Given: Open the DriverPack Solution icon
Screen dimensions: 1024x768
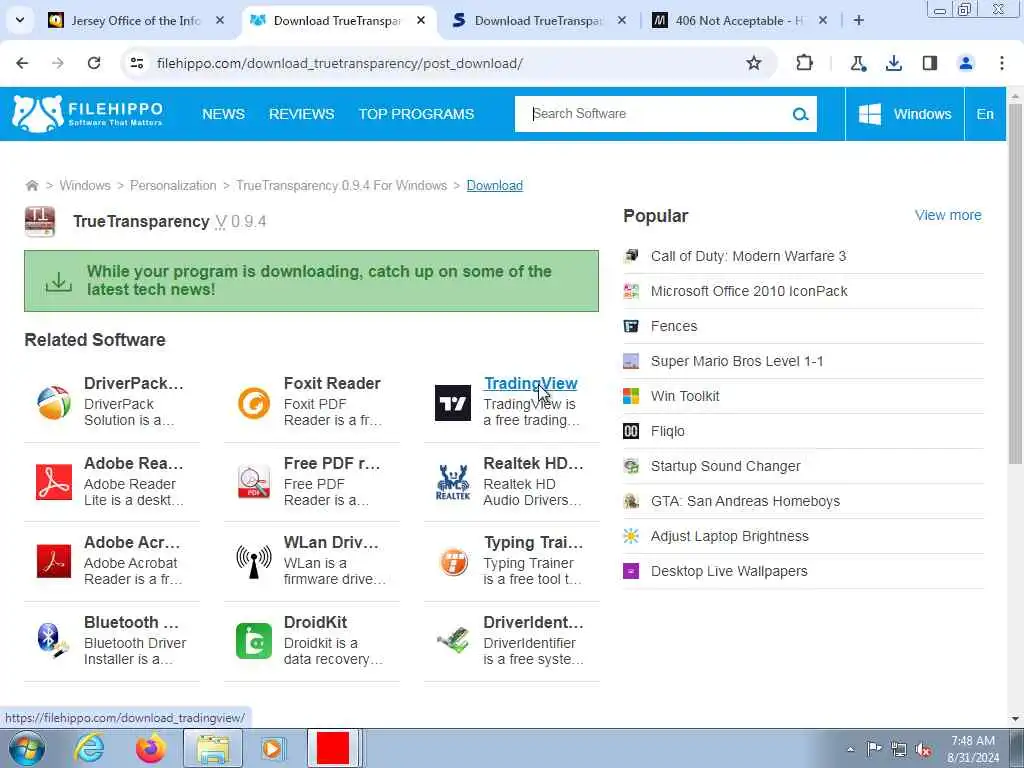Looking at the screenshot, I should point(54,402).
